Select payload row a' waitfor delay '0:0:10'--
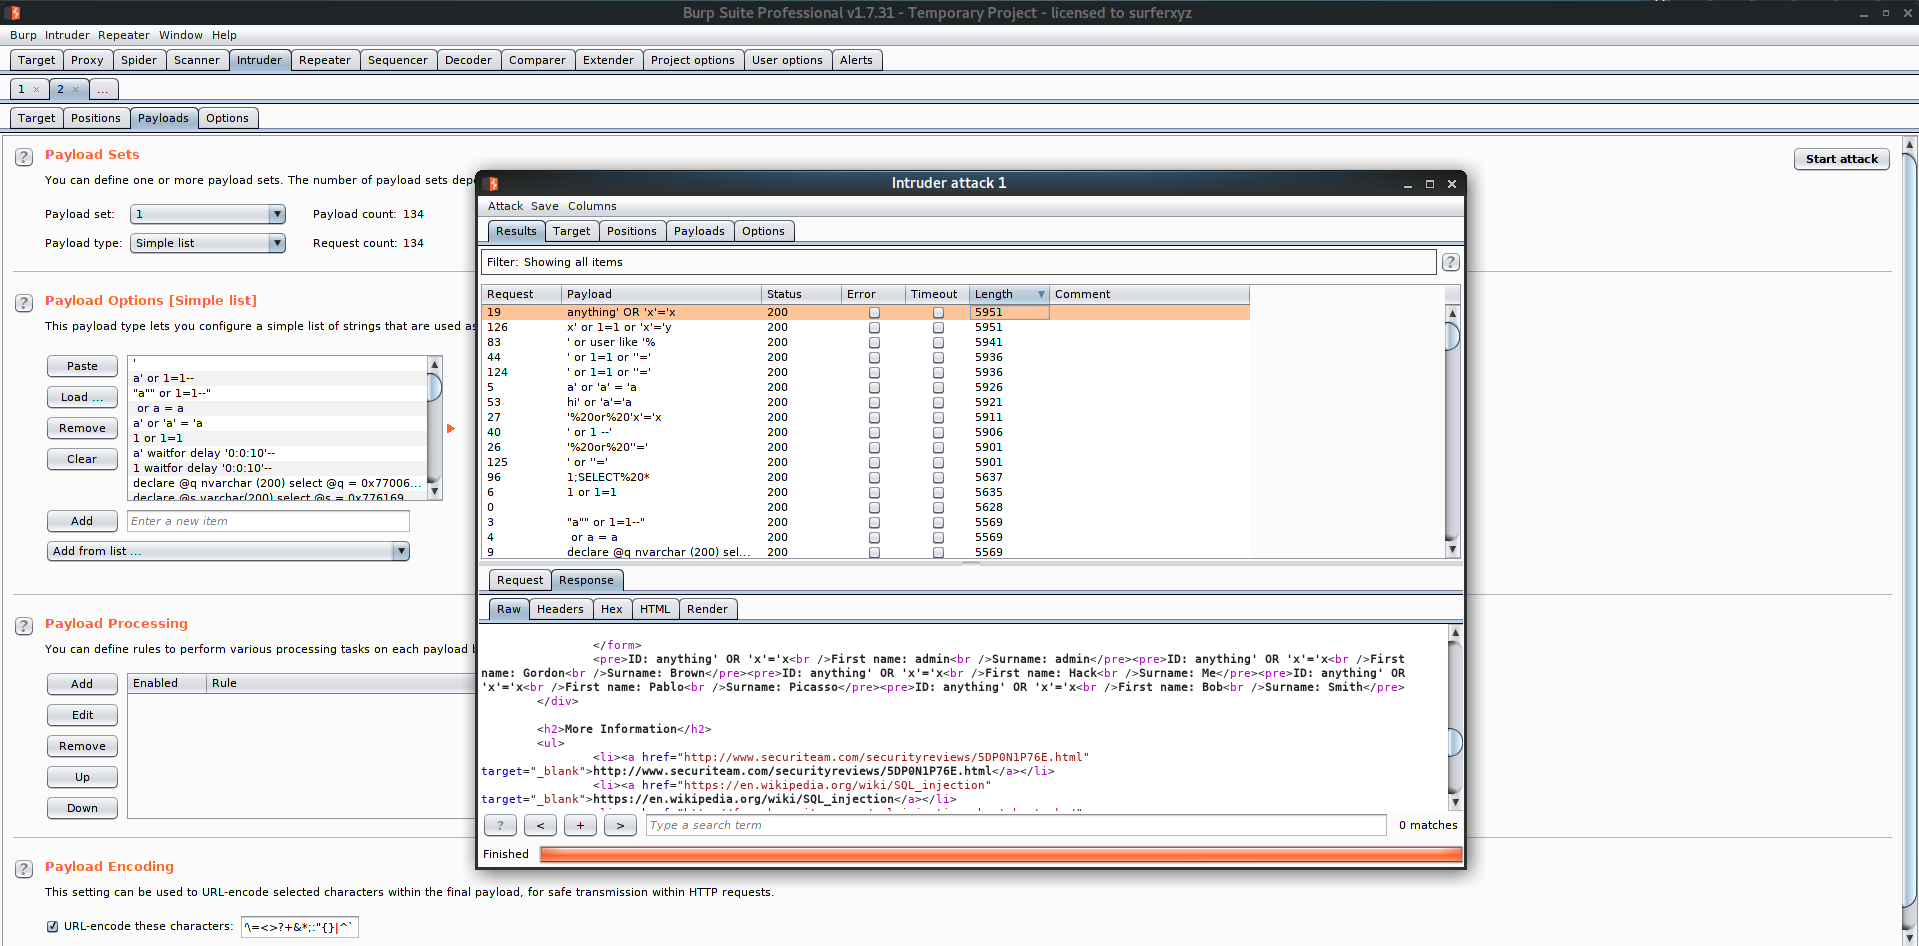 [x=279, y=453]
